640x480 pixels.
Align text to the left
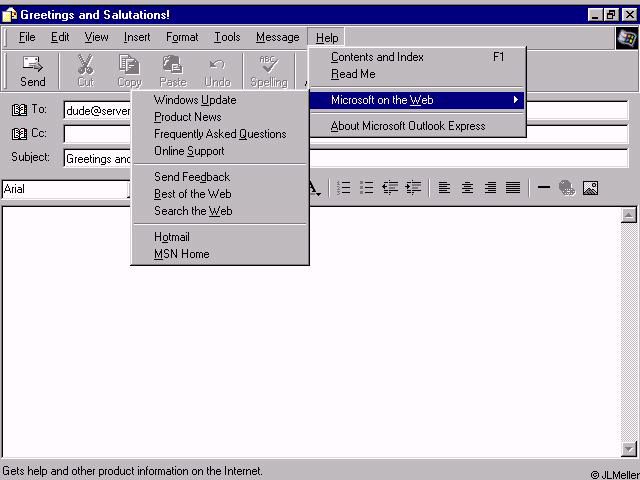[444, 188]
